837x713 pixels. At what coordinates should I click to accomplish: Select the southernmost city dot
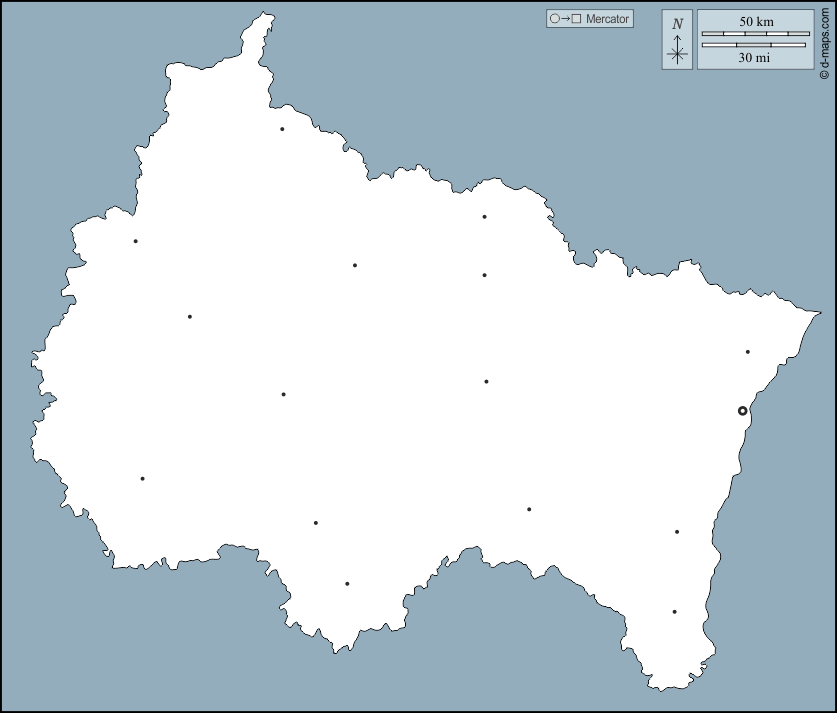coord(674,612)
